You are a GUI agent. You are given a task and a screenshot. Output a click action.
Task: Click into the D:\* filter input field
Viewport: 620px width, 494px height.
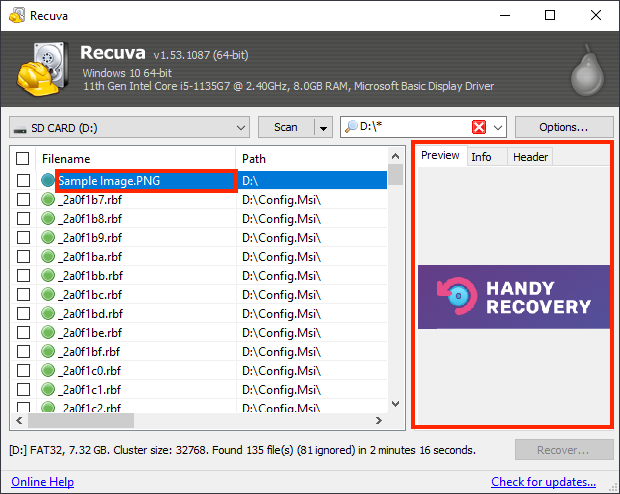pyautogui.click(x=414, y=127)
